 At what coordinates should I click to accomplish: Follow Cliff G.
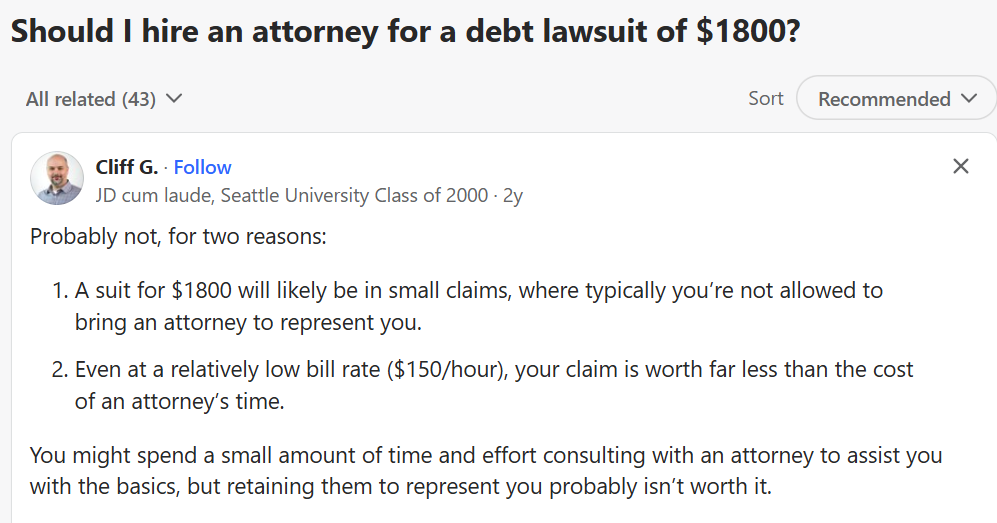point(202,167)
